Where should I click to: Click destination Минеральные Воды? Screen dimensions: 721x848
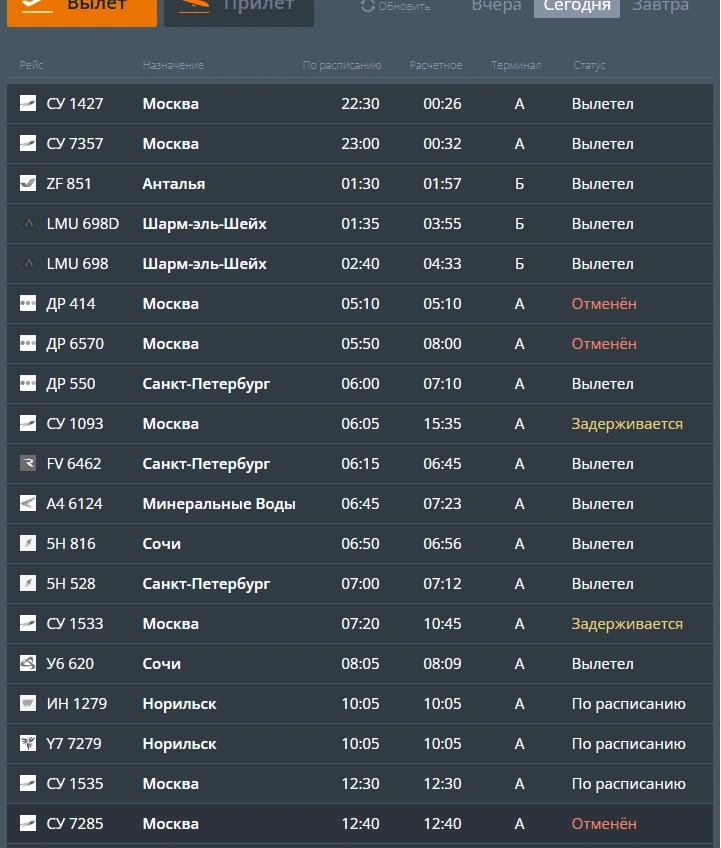pos(219,504)
